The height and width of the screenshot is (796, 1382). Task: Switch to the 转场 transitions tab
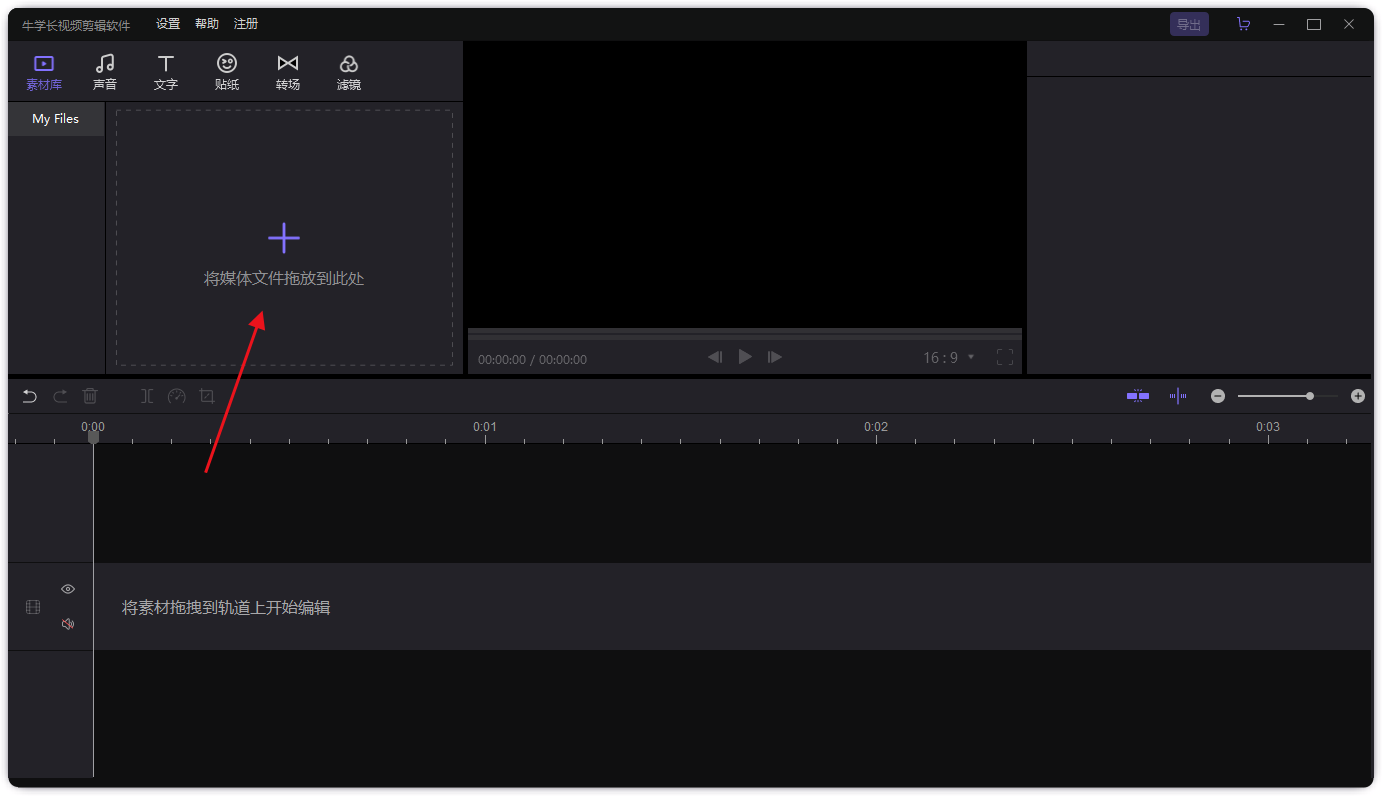click(288, 73)
